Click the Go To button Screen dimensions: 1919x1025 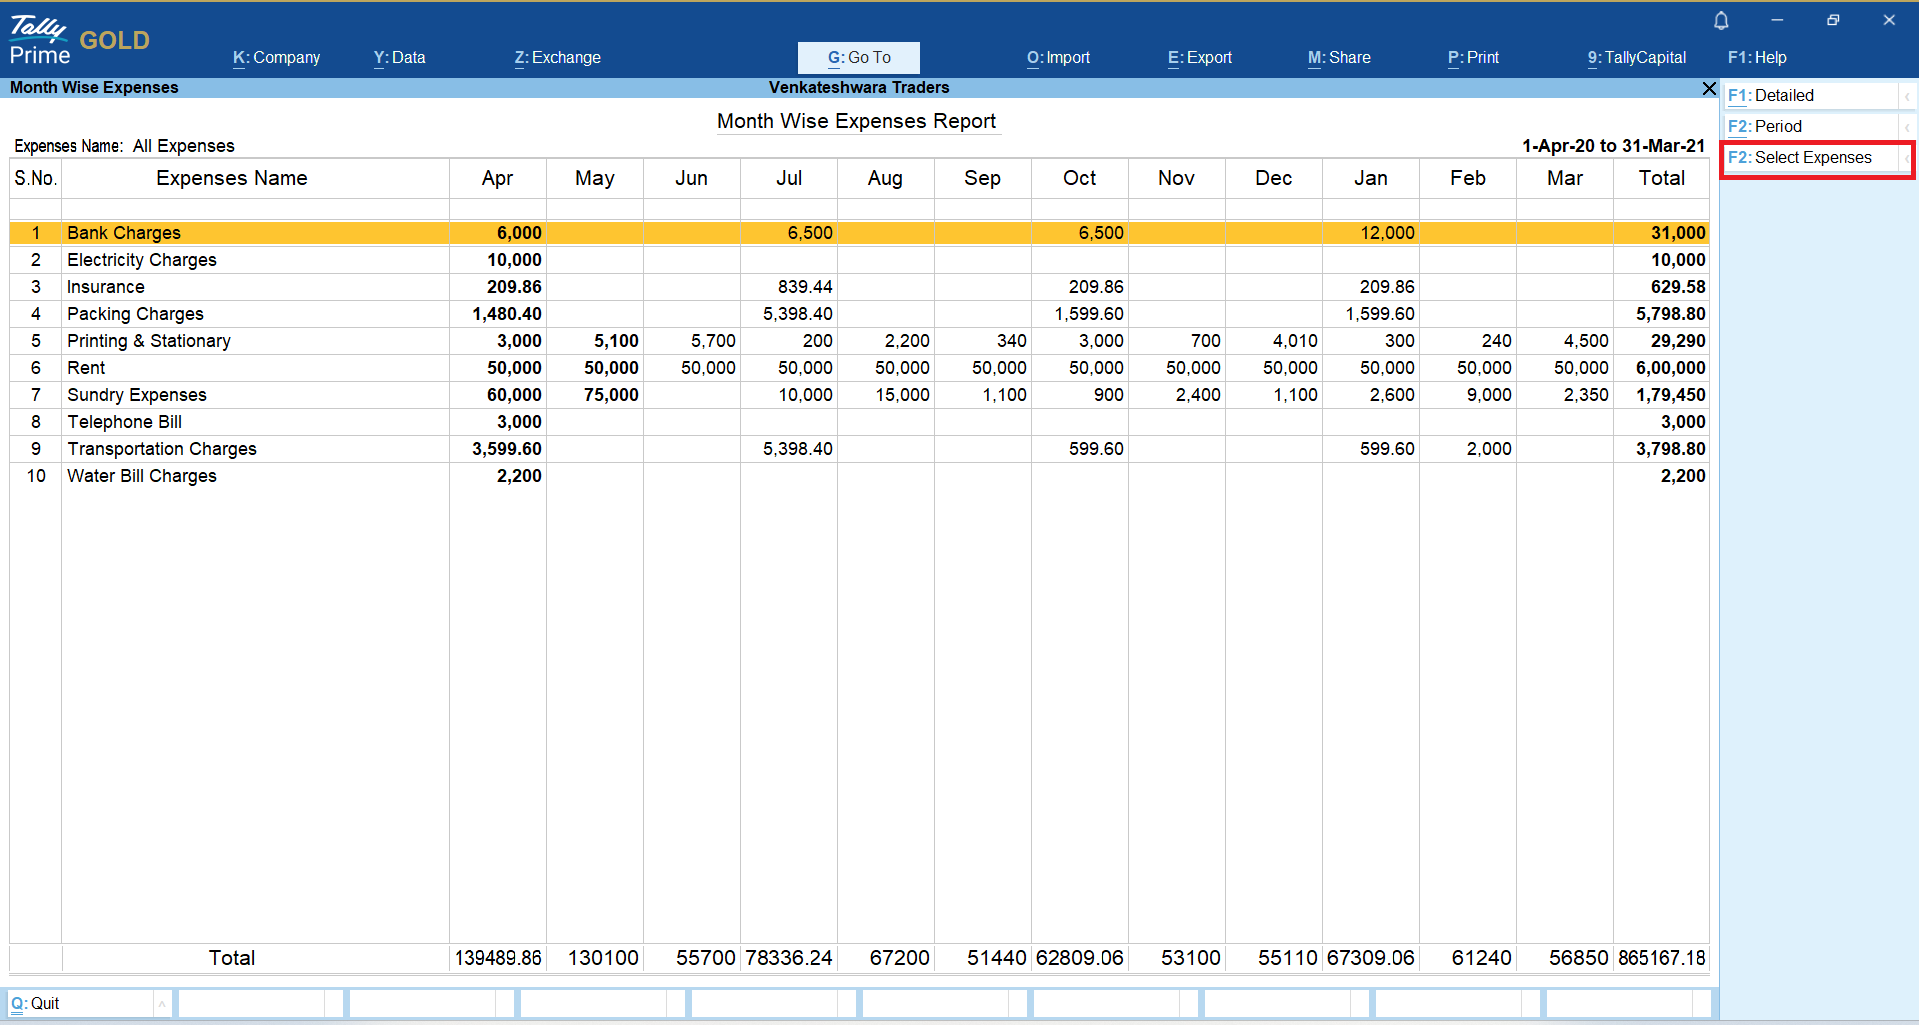pos(858,58)
